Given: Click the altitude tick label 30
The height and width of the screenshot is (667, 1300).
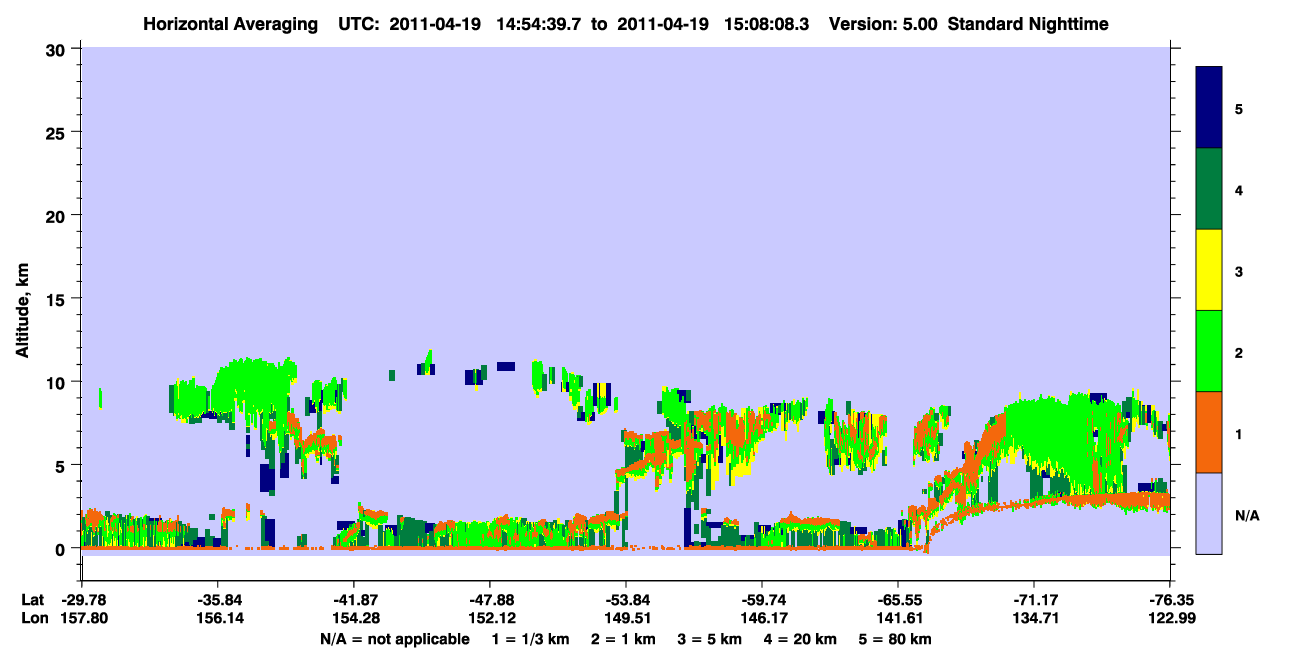Looking at the screenshot, I should pyautogui.click(x=57, y=49).
